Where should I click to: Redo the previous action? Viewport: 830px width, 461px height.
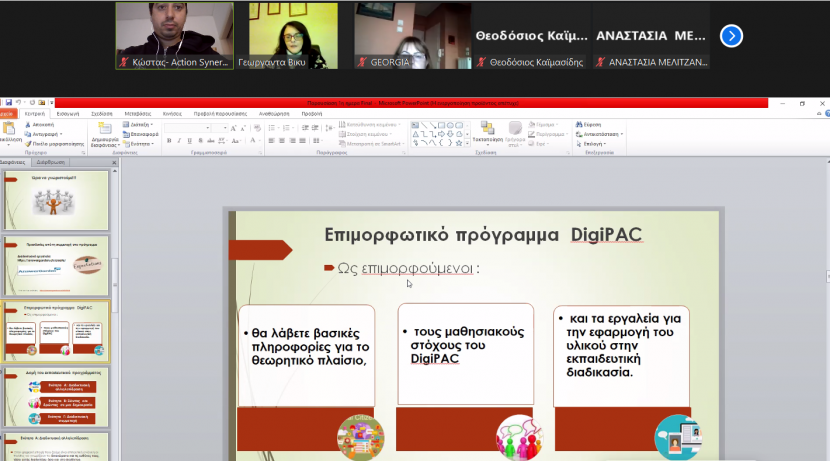click(x=32, y=103)
